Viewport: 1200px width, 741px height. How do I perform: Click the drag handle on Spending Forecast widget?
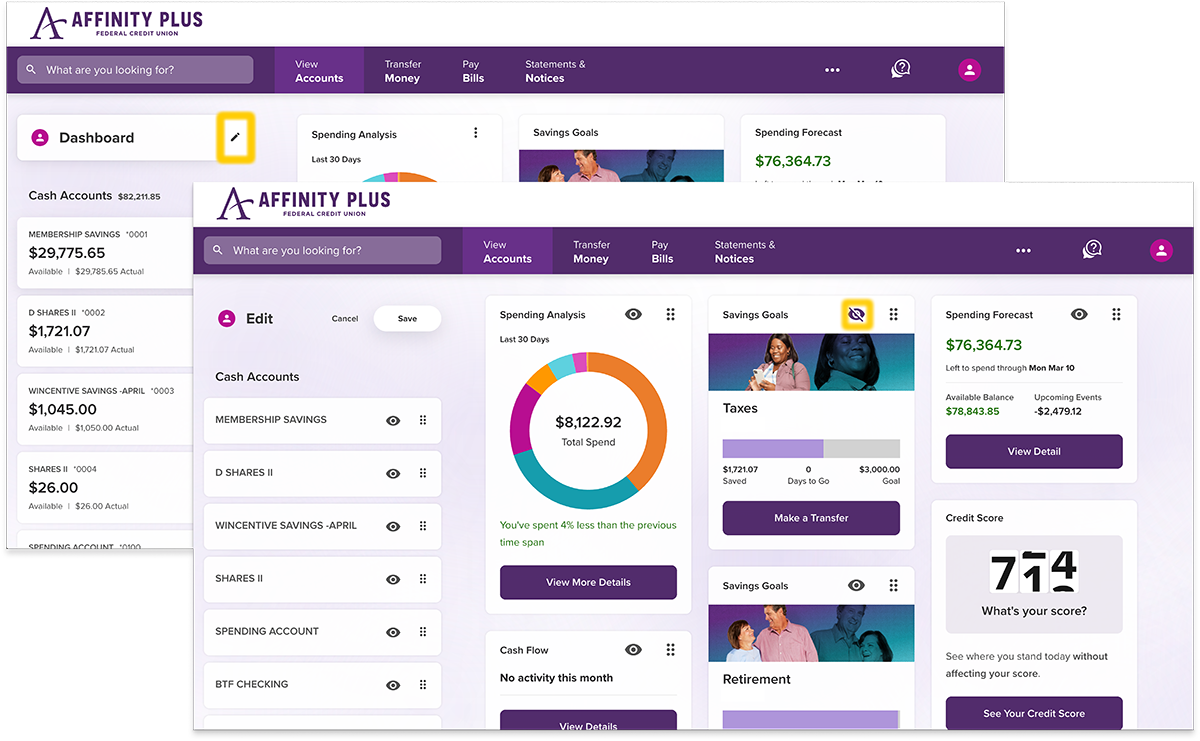1116,313
